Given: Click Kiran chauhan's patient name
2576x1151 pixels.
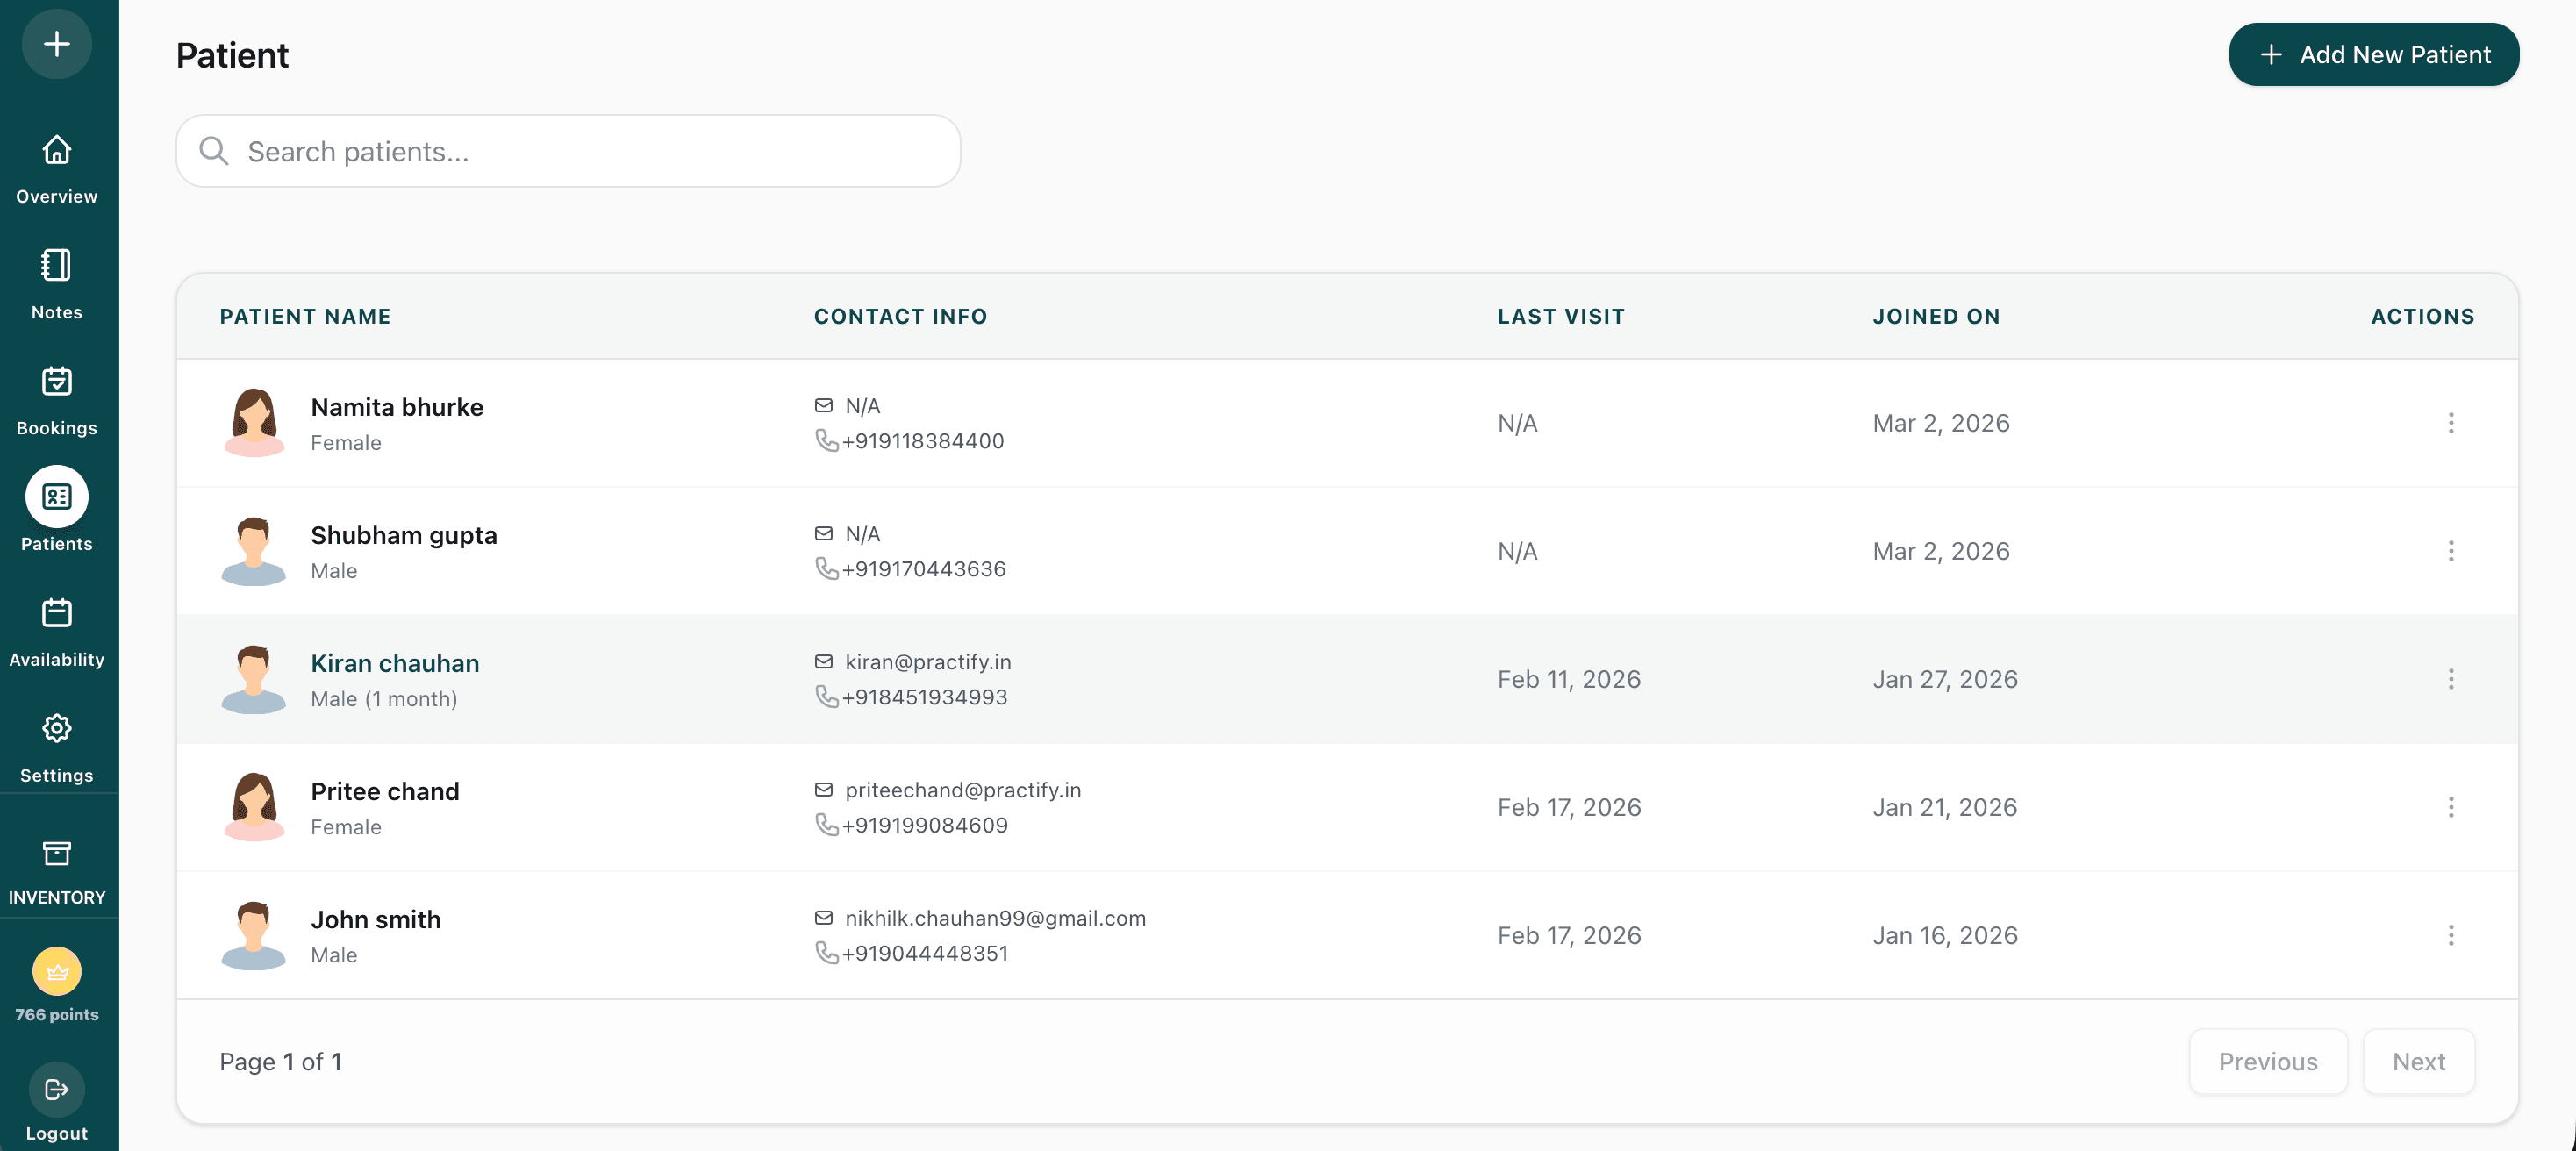Looking at the screenshot, I should [x=395, y=663].
